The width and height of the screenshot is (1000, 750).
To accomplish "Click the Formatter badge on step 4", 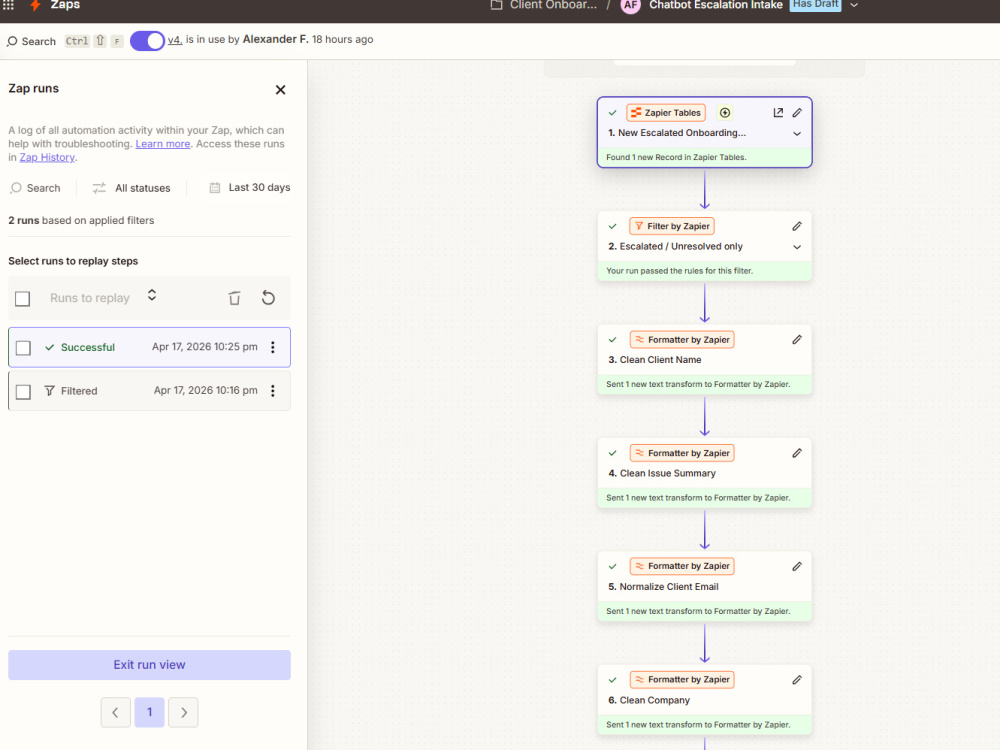I will (x=682, y=453).
